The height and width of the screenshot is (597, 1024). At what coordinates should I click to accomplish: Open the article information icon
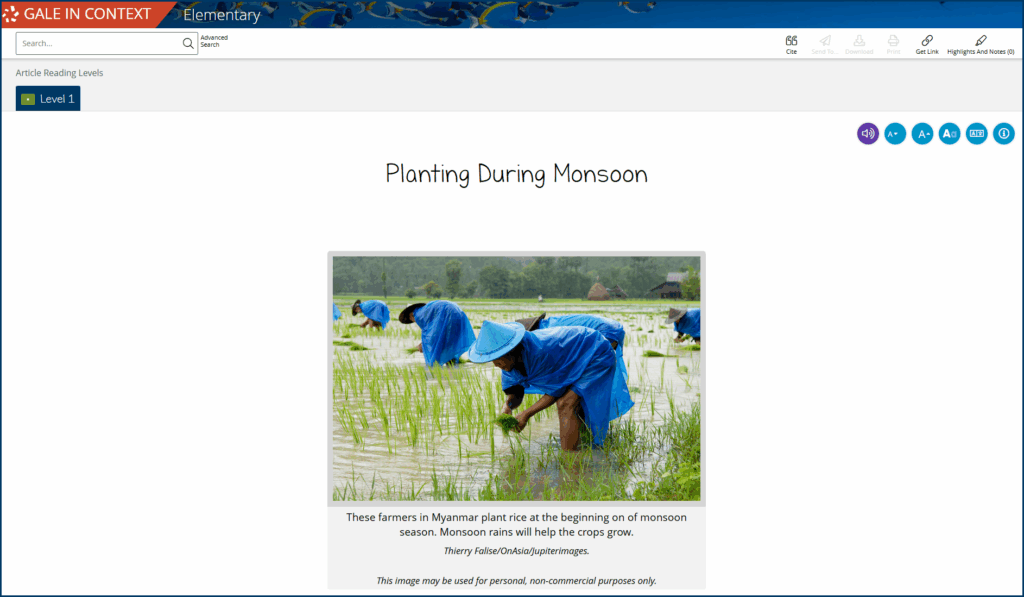(x=1003, y=133)
